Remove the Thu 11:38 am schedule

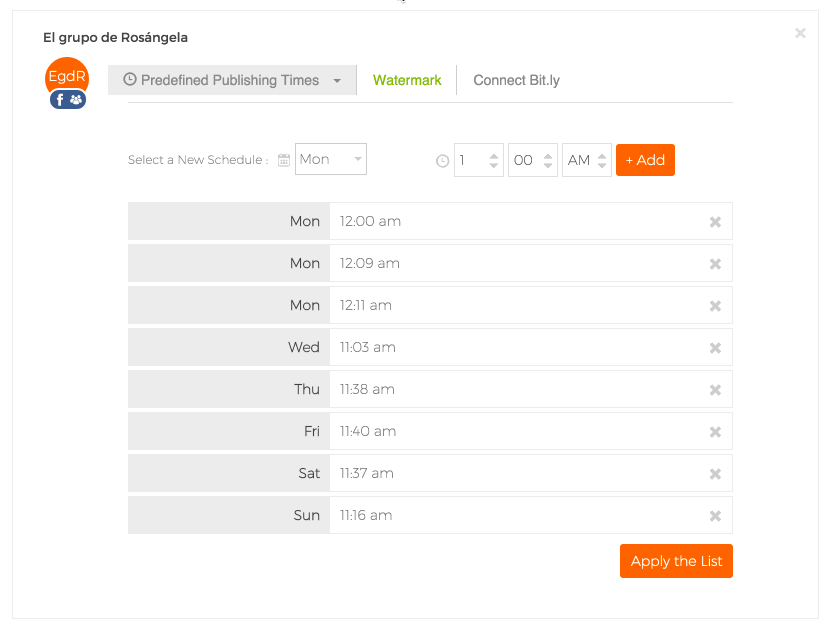715,390
